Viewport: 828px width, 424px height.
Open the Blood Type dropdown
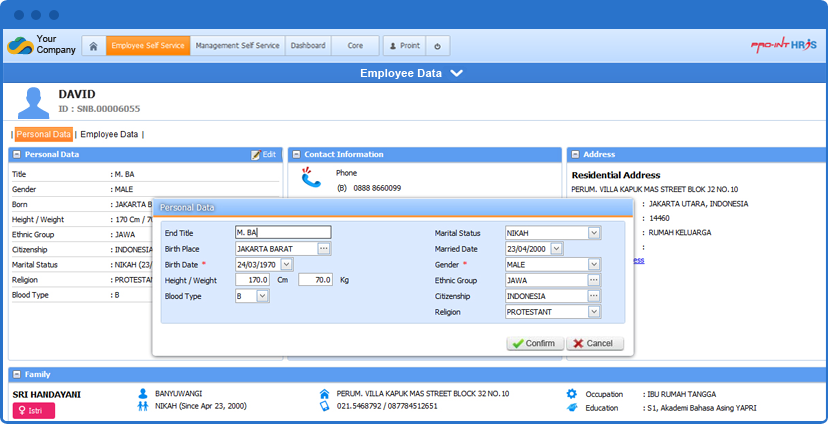(263, 296)
